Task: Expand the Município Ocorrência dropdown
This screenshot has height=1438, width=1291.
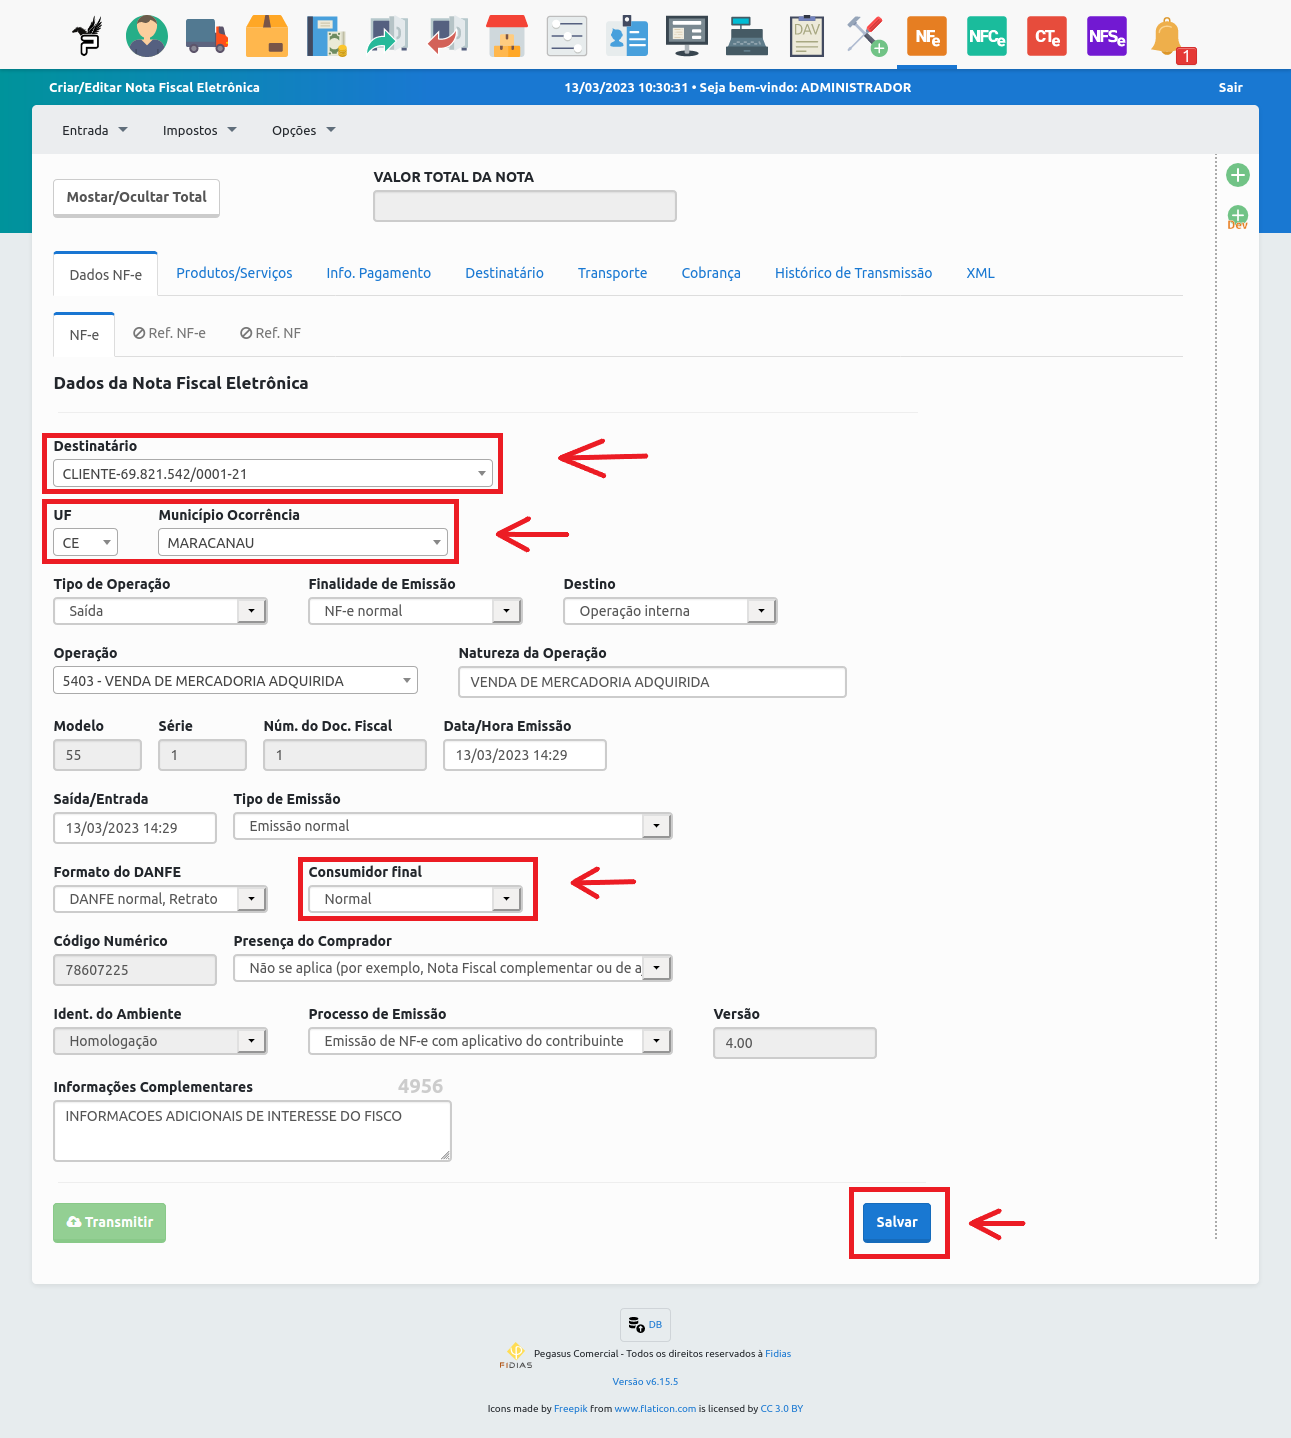Action: click(303, 543)
